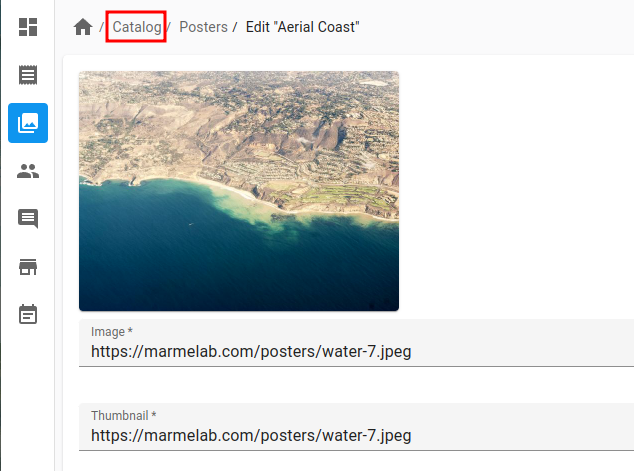The width and height of the screenshot is (634, 471).
Task: Click the storefront icon in the sidebar
Action: click(28, 267)
